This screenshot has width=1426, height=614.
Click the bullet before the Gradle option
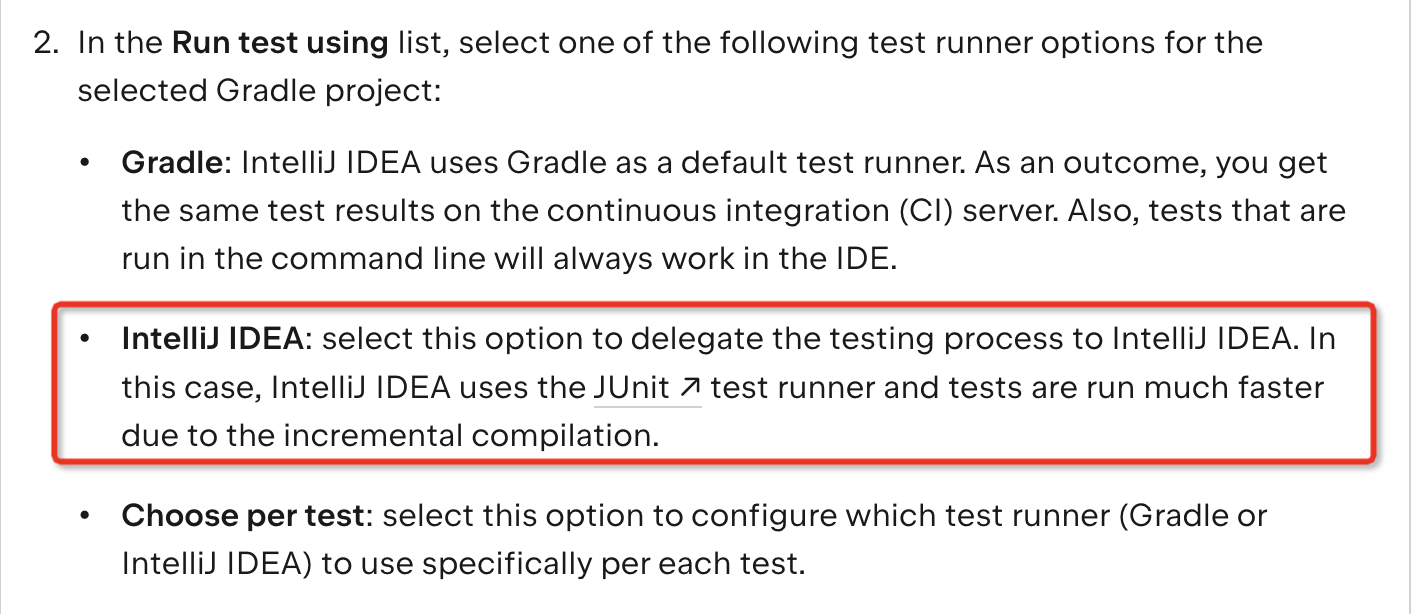[x=87, y=163]
